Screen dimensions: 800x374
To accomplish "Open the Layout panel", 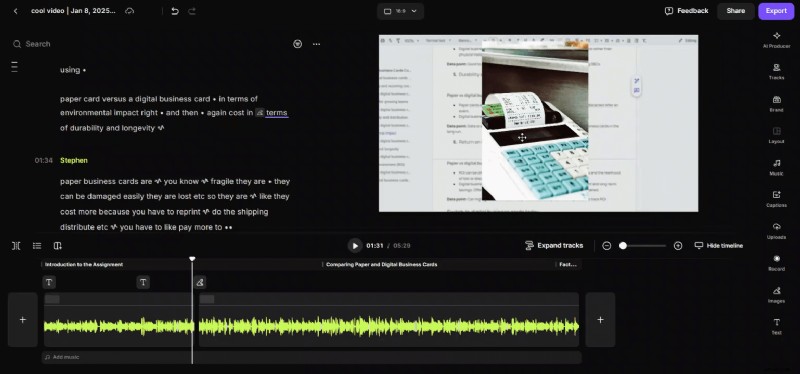I will [x=777, y=135].
